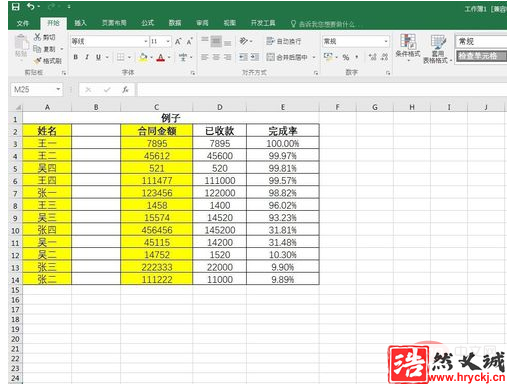The image size is (507, 384).
Task: Decrease font size with the smaller A
Action: click(189, 41)
